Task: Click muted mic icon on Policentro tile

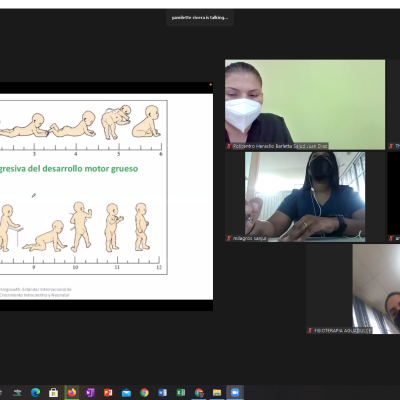Action: coord(229,146)
